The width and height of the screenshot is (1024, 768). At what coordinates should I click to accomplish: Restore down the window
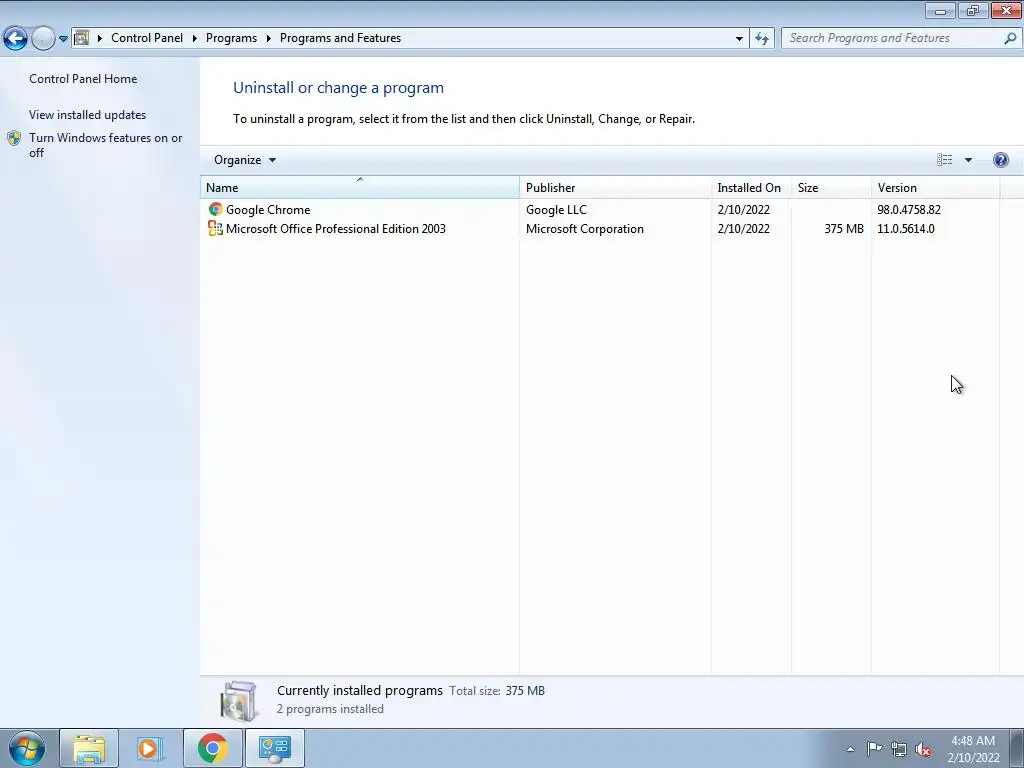tap(973, 10)
